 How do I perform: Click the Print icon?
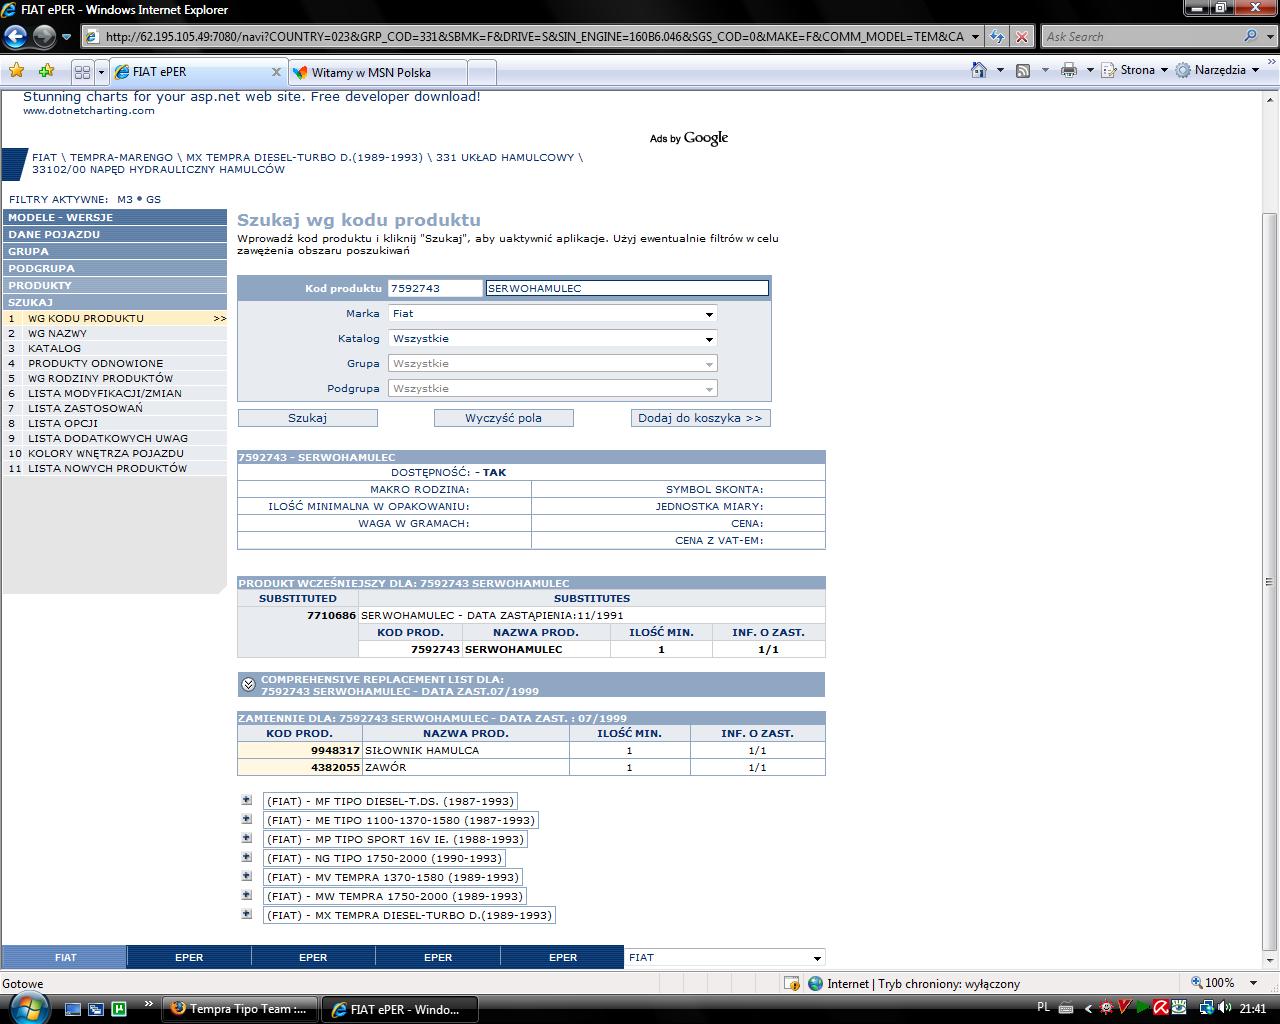[x=1068, y=70]
